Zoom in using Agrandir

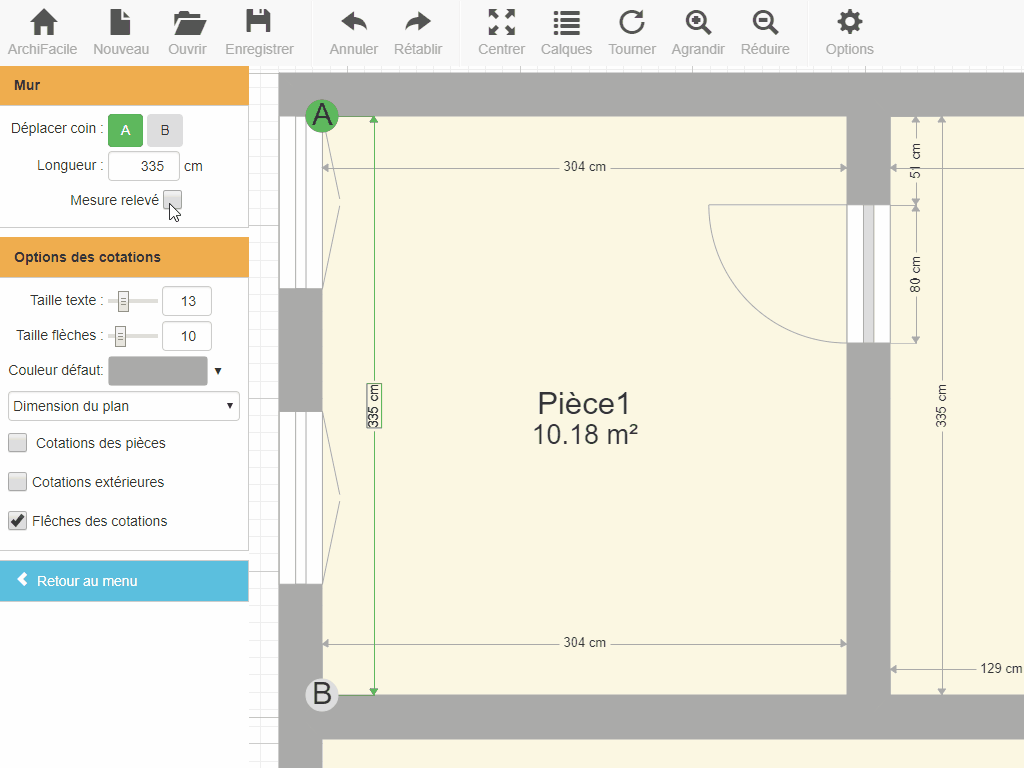[x=698, y=32]
